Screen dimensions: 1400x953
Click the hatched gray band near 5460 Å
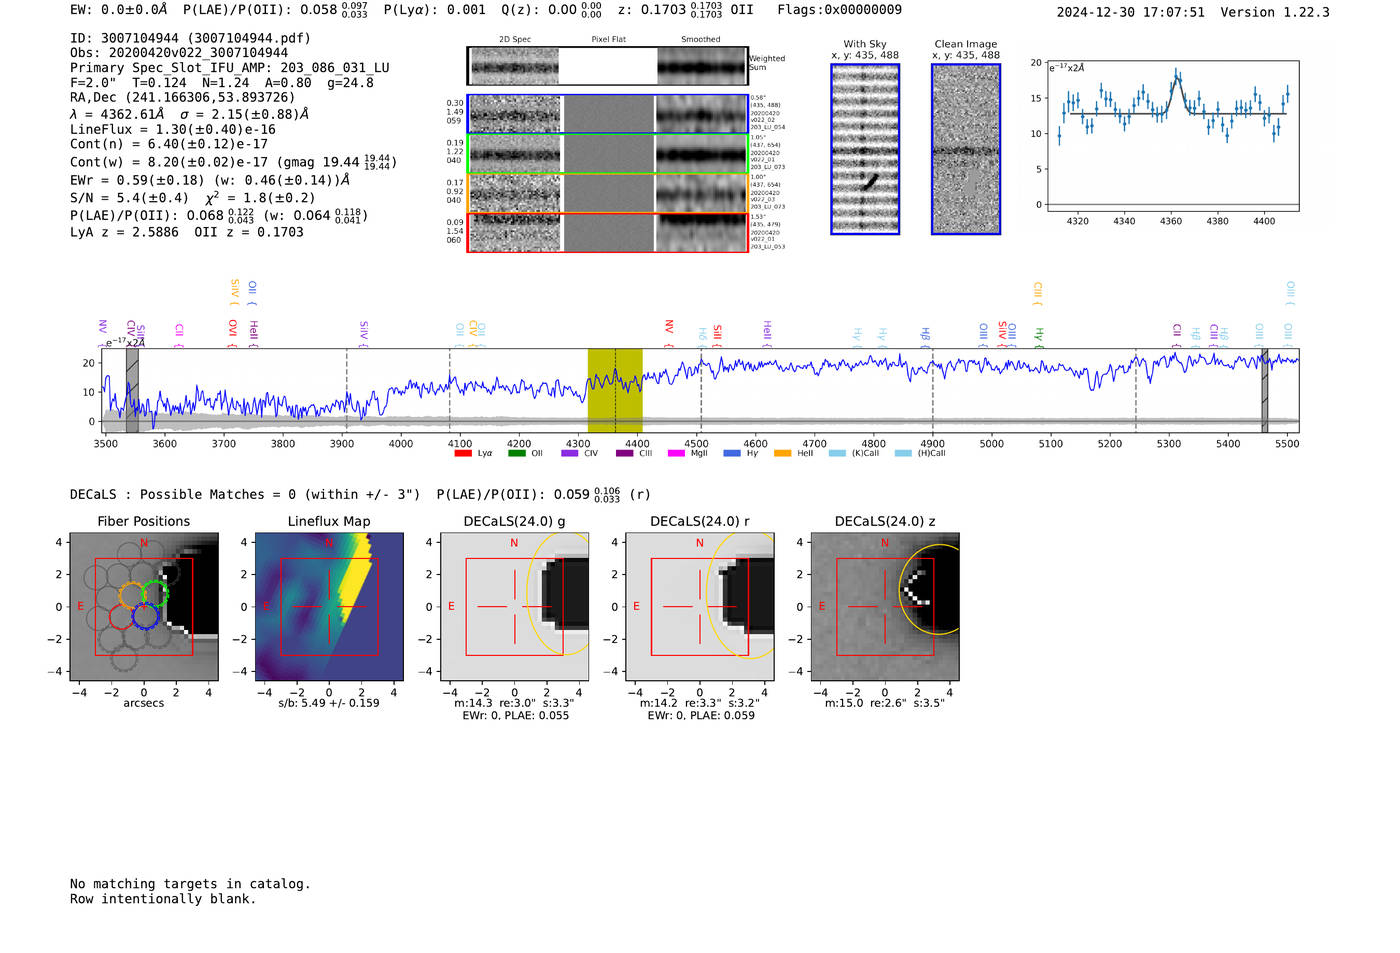pyautogui.click(x=1264, y=390)
